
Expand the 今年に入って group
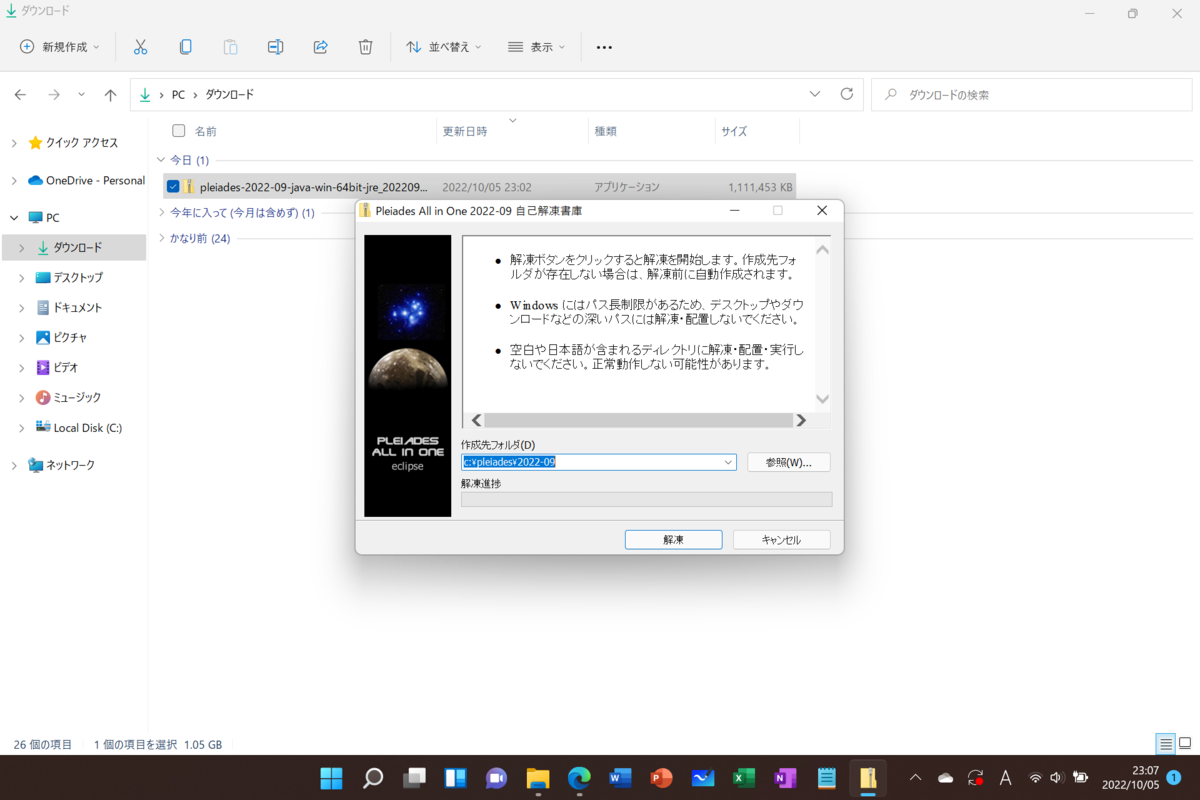coord(162,212)
